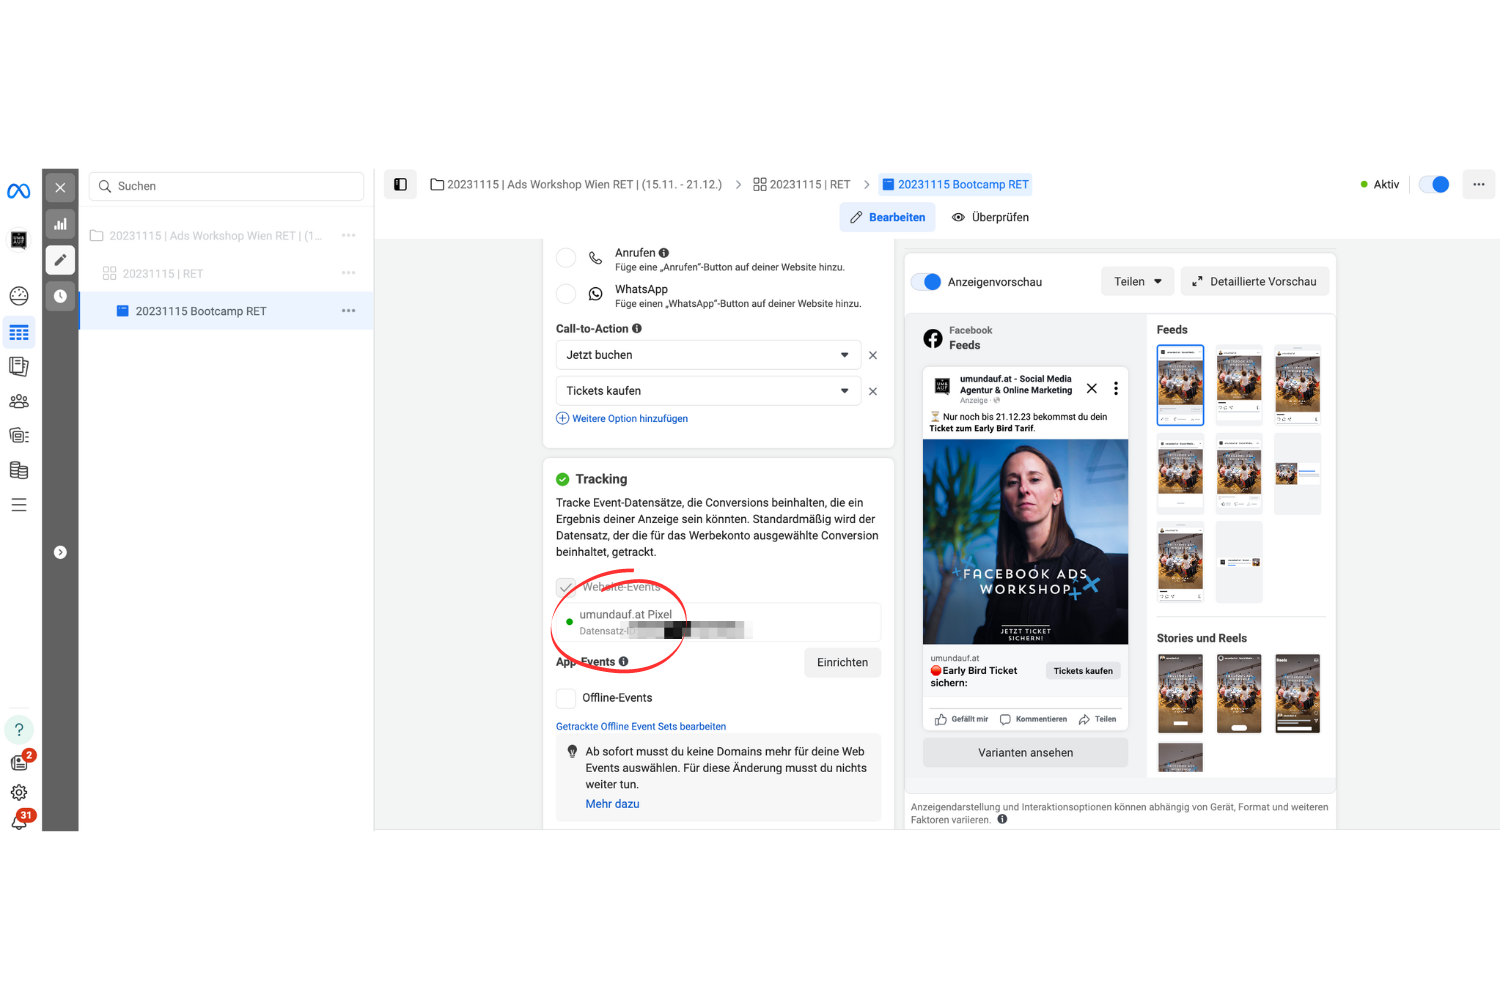Open more options for ad set RET row
Viewport: 1500px width, 1000px height.
348,273
